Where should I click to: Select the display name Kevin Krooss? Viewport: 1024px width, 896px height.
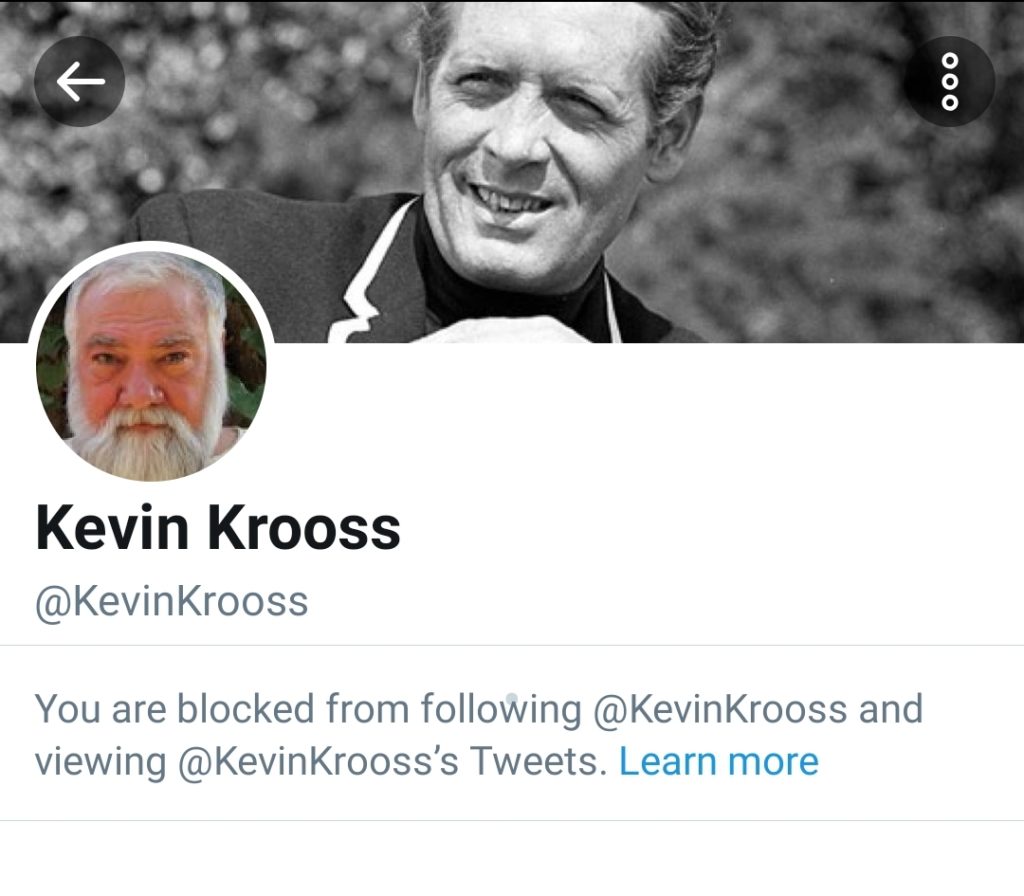click(217, 528)
